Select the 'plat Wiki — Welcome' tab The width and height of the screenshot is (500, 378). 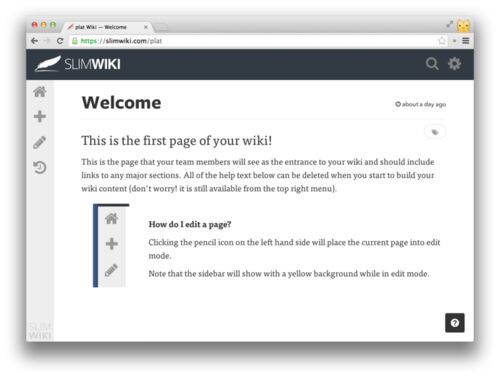click(107, 27)
